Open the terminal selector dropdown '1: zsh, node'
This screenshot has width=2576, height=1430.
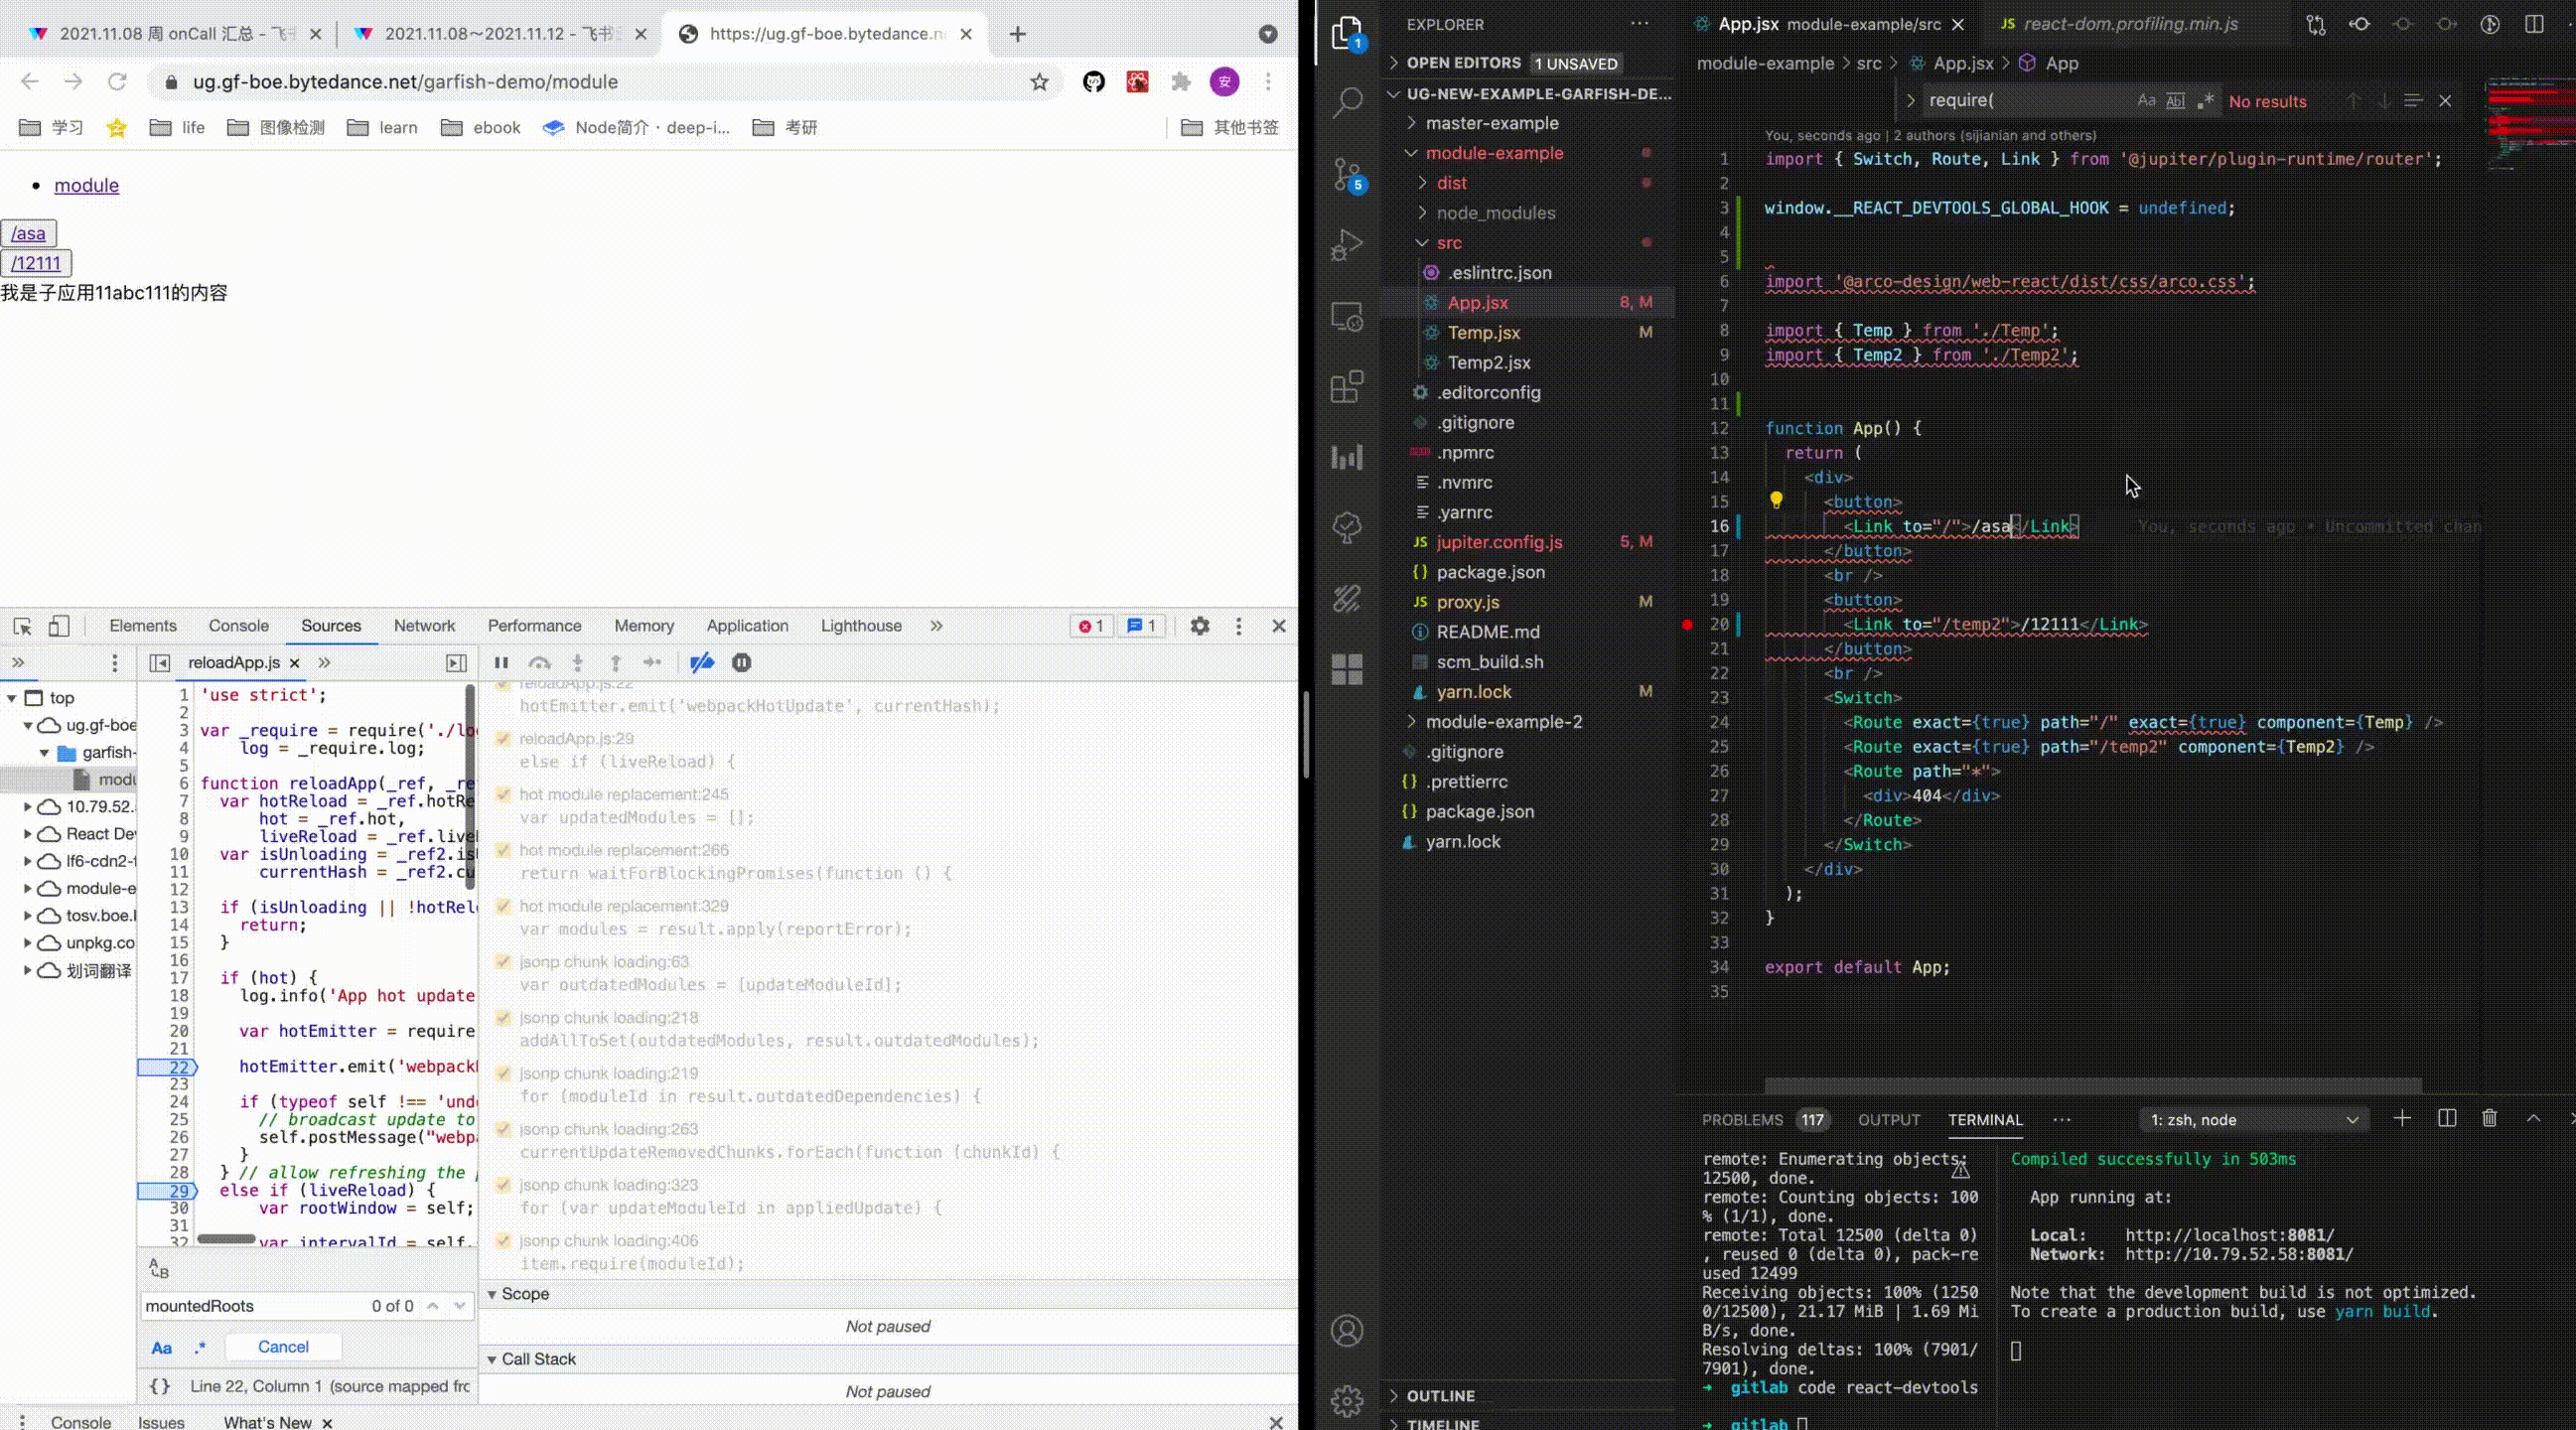tap(2254, 1120)
